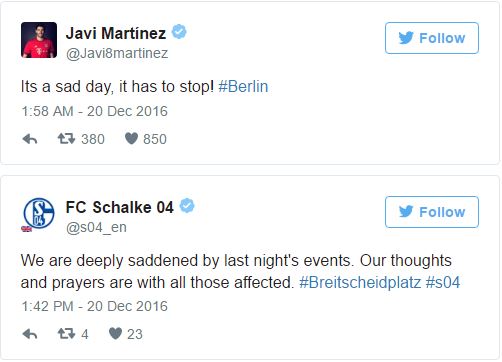
Task: Click Javi Martínez's verified badge
Action: pyautogui.click(x=179, y=32)
